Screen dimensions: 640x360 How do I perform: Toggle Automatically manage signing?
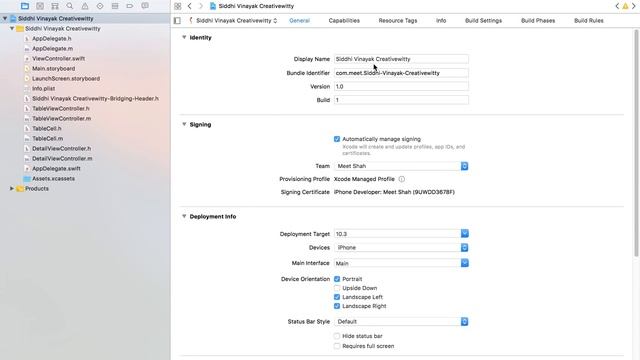tap(337, 139)
